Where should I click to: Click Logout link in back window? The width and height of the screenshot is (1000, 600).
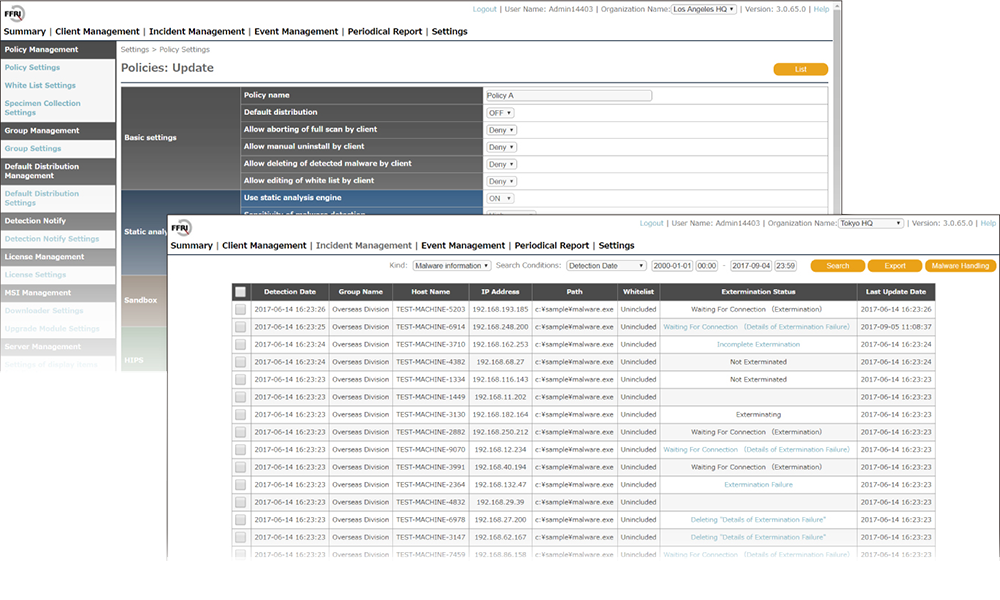point(485,10)
